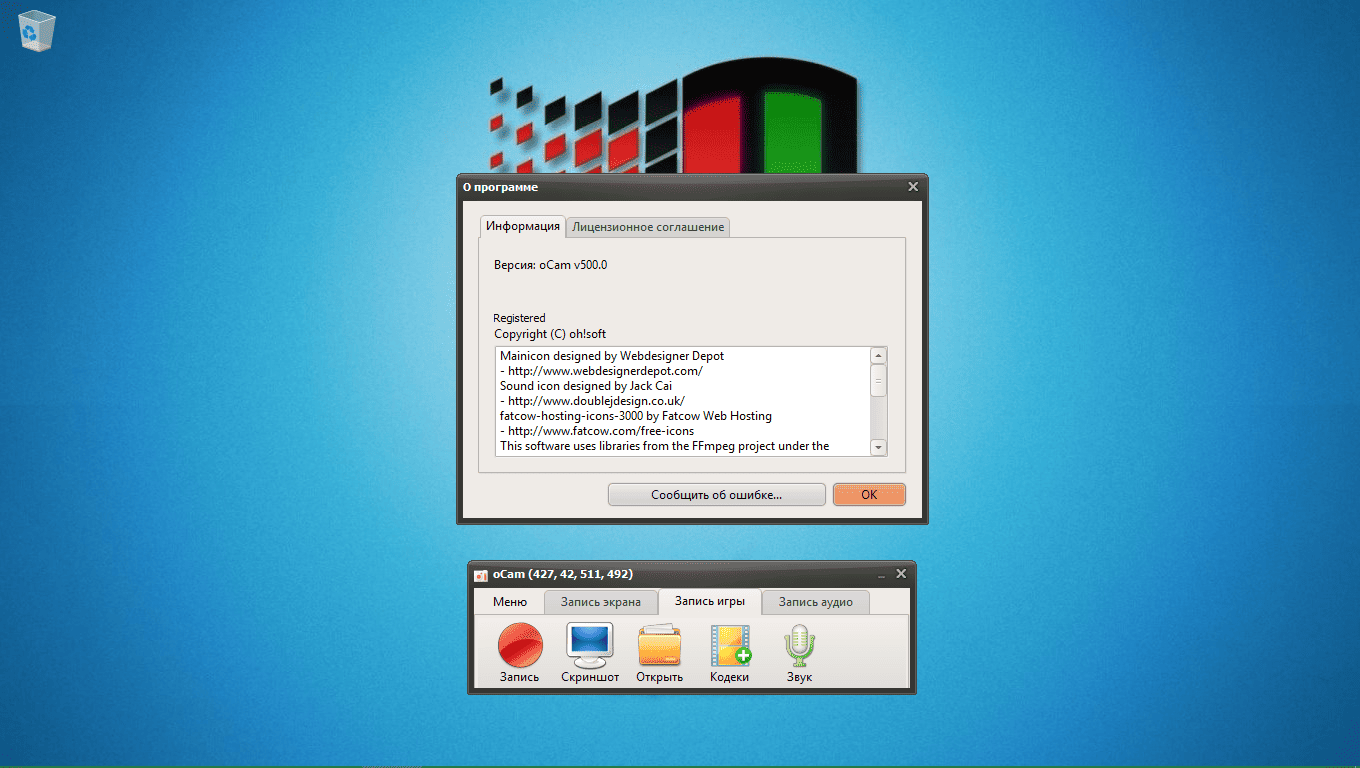Screen dimensions: 1360x768
Task: Select the Запись игры tab
Action: point(710,601)
